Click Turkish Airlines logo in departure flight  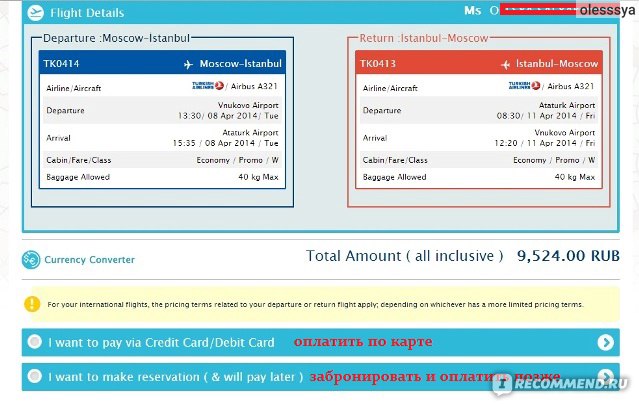pos(208,86)
